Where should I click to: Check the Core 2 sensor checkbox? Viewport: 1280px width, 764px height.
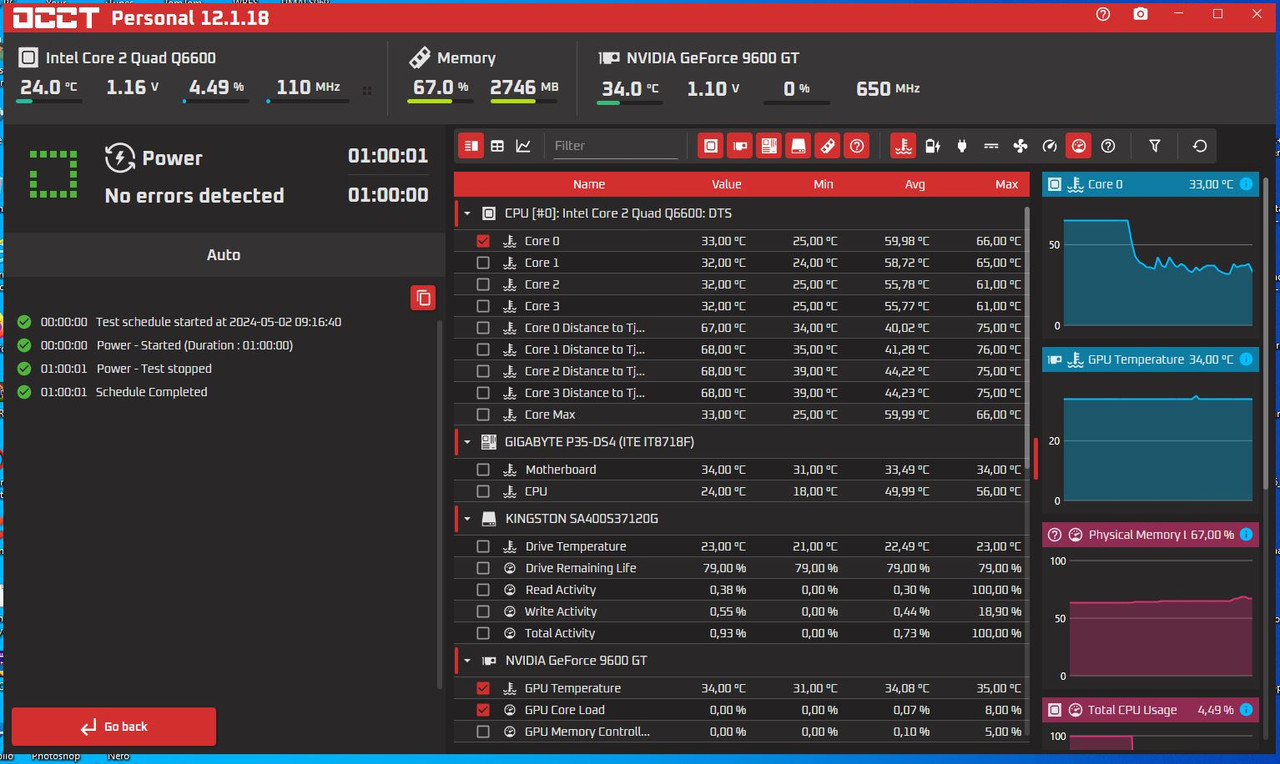click(x=483, y=285)
